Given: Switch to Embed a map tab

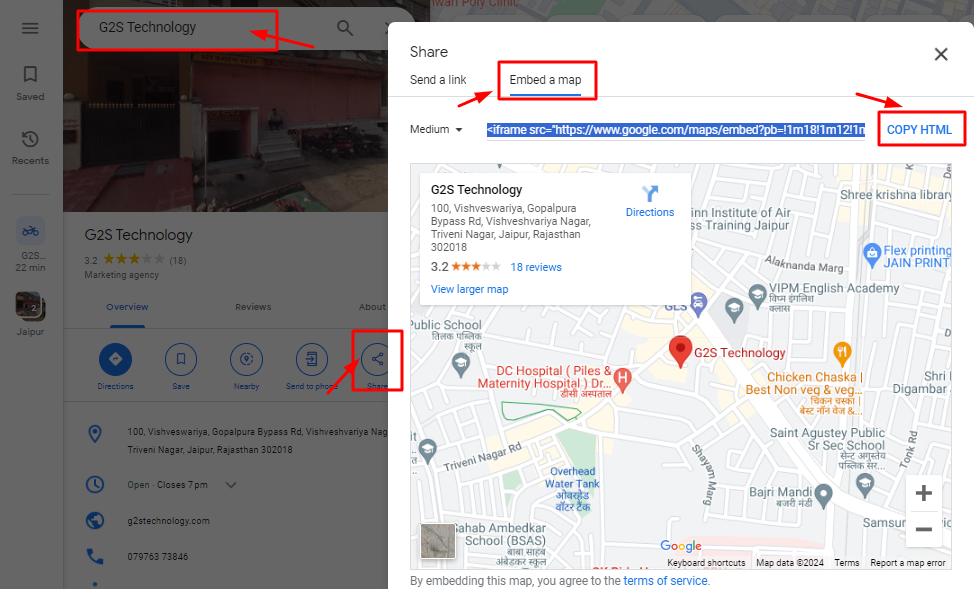Looking at the screenshot, I should tap(545, 80).
